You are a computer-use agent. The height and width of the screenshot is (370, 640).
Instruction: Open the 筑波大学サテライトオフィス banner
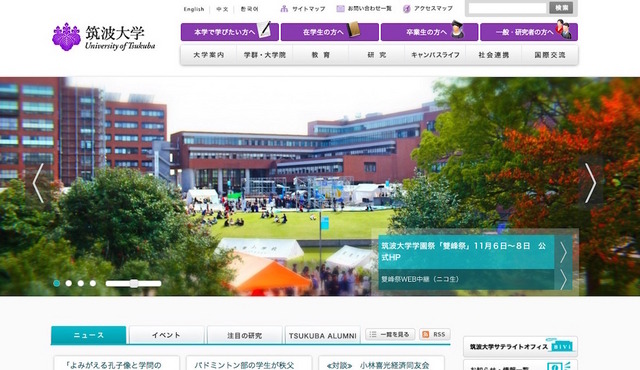[520, 346]
